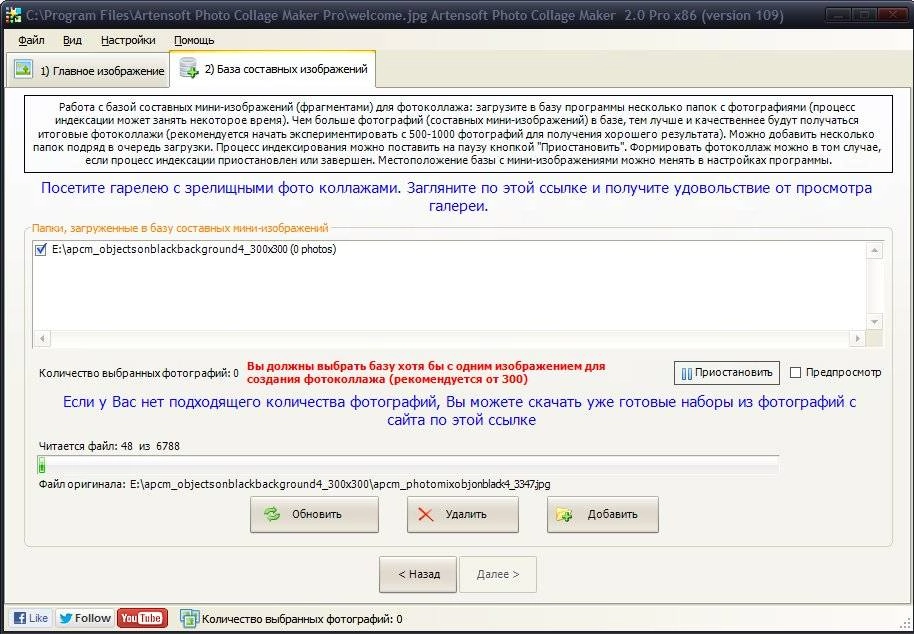Click the main image tab icon
The image size is (914, 634).
click(23, 70)
